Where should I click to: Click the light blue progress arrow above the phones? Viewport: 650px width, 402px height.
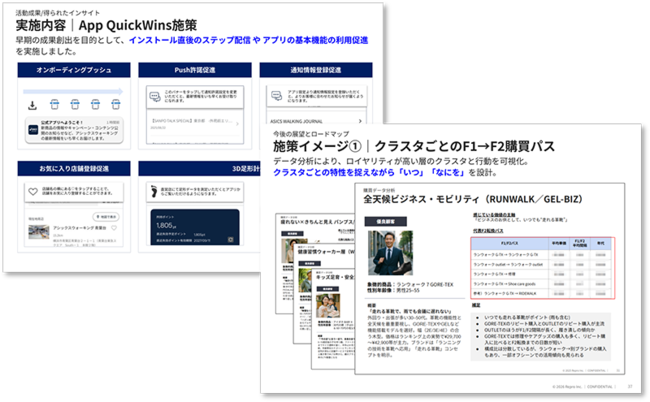pyautogui.click(x=73, y=92)
